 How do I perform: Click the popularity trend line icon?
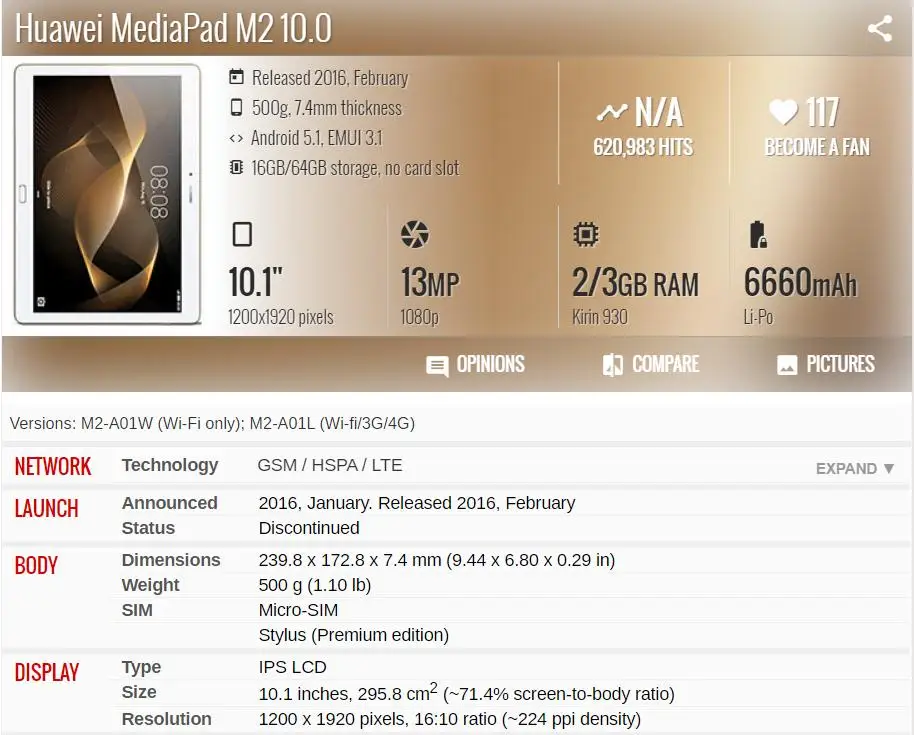pos(612,112)
